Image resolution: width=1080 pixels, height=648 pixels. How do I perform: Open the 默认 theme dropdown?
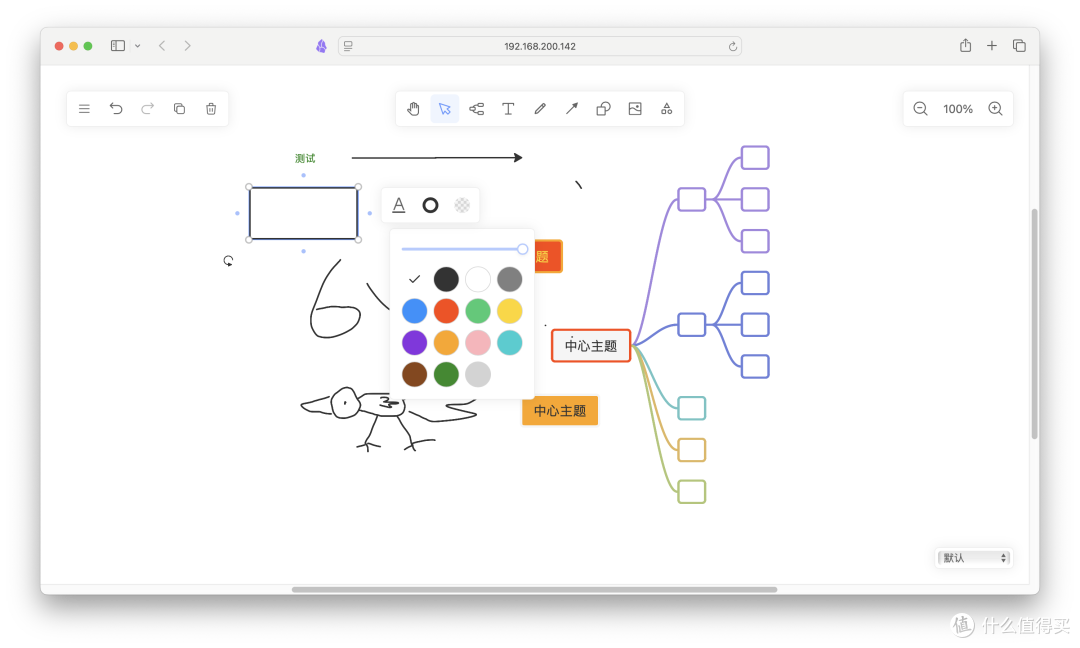click(x=973, y=558)
